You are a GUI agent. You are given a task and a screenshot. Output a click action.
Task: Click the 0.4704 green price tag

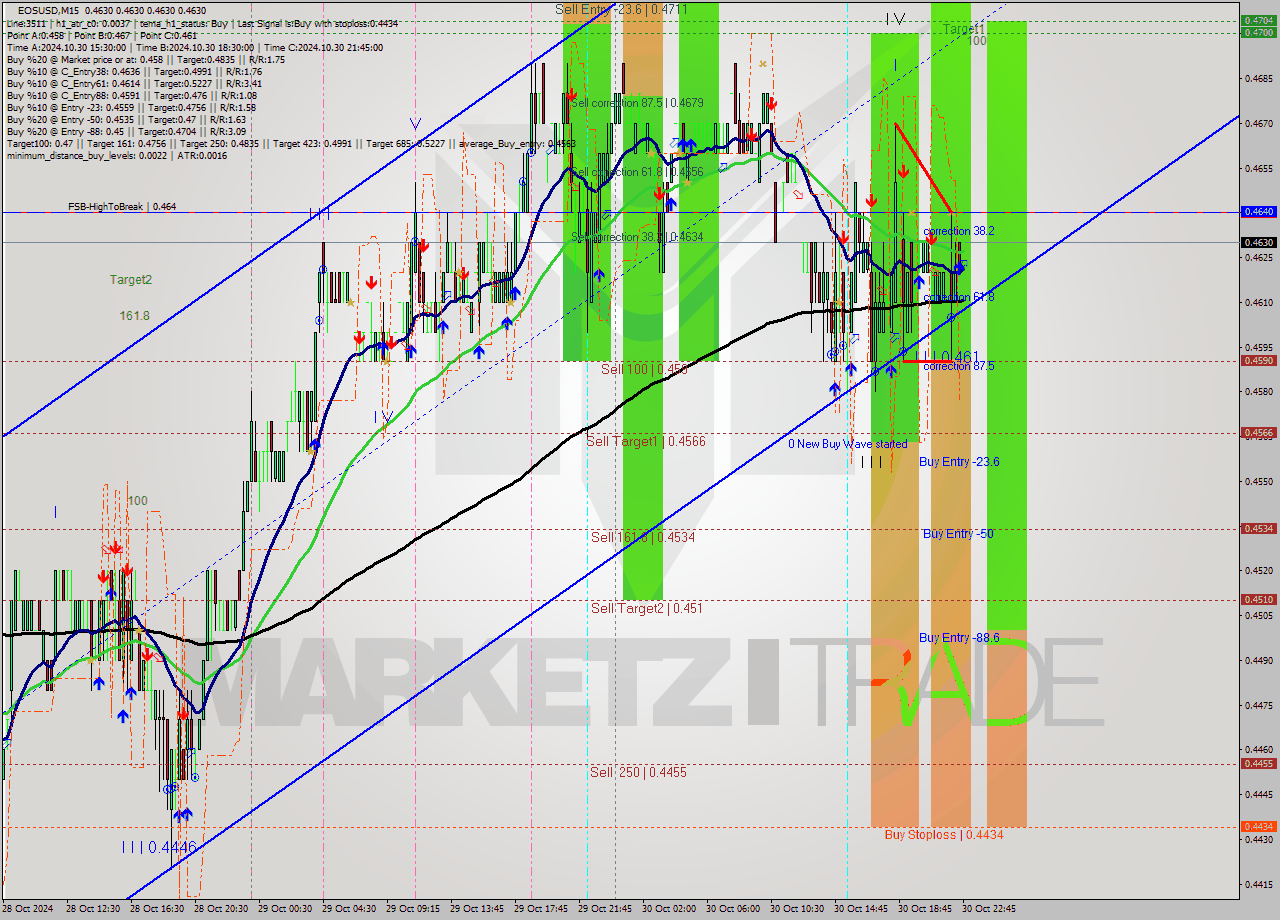pos(1258,20)
